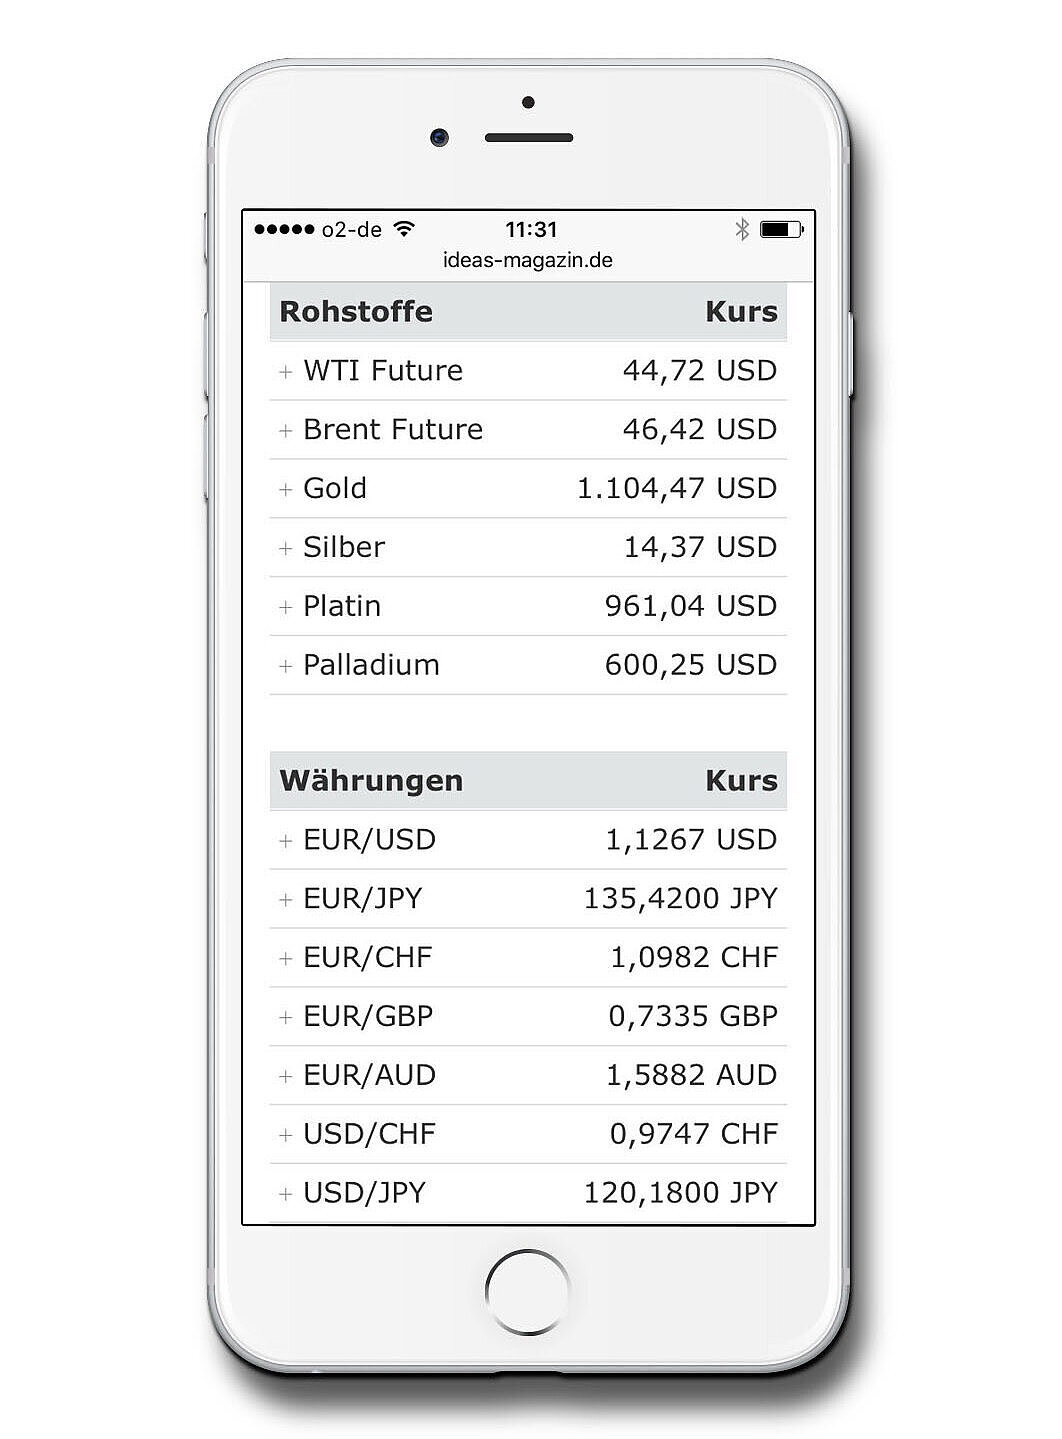This screenshot has height=1439, width=1062.
Task: Tap the 11:31 clock in status bar
Action: [x=531, y=229]
